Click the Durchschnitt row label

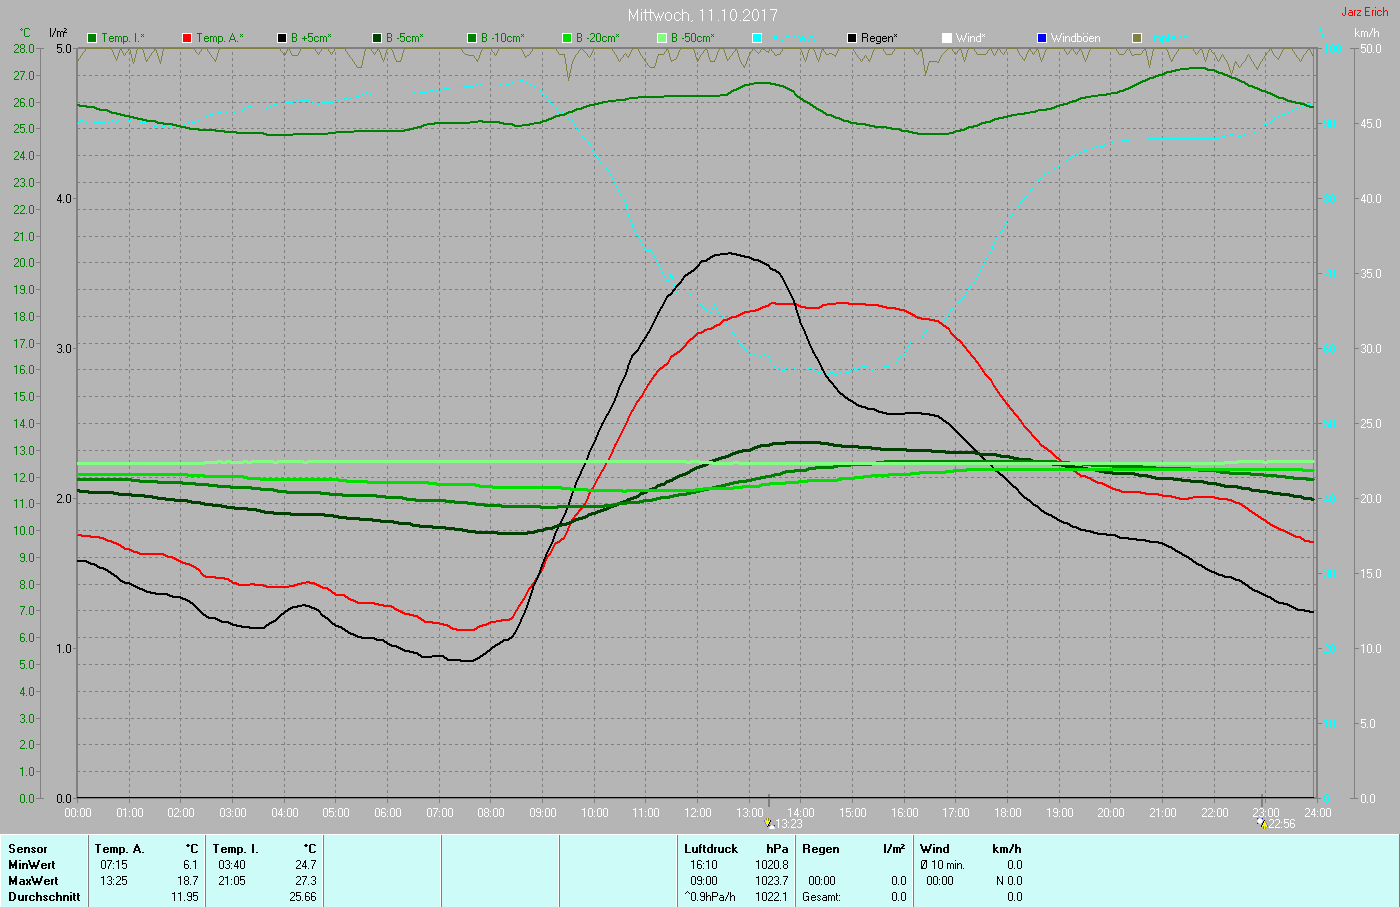(x=44, y=897)
